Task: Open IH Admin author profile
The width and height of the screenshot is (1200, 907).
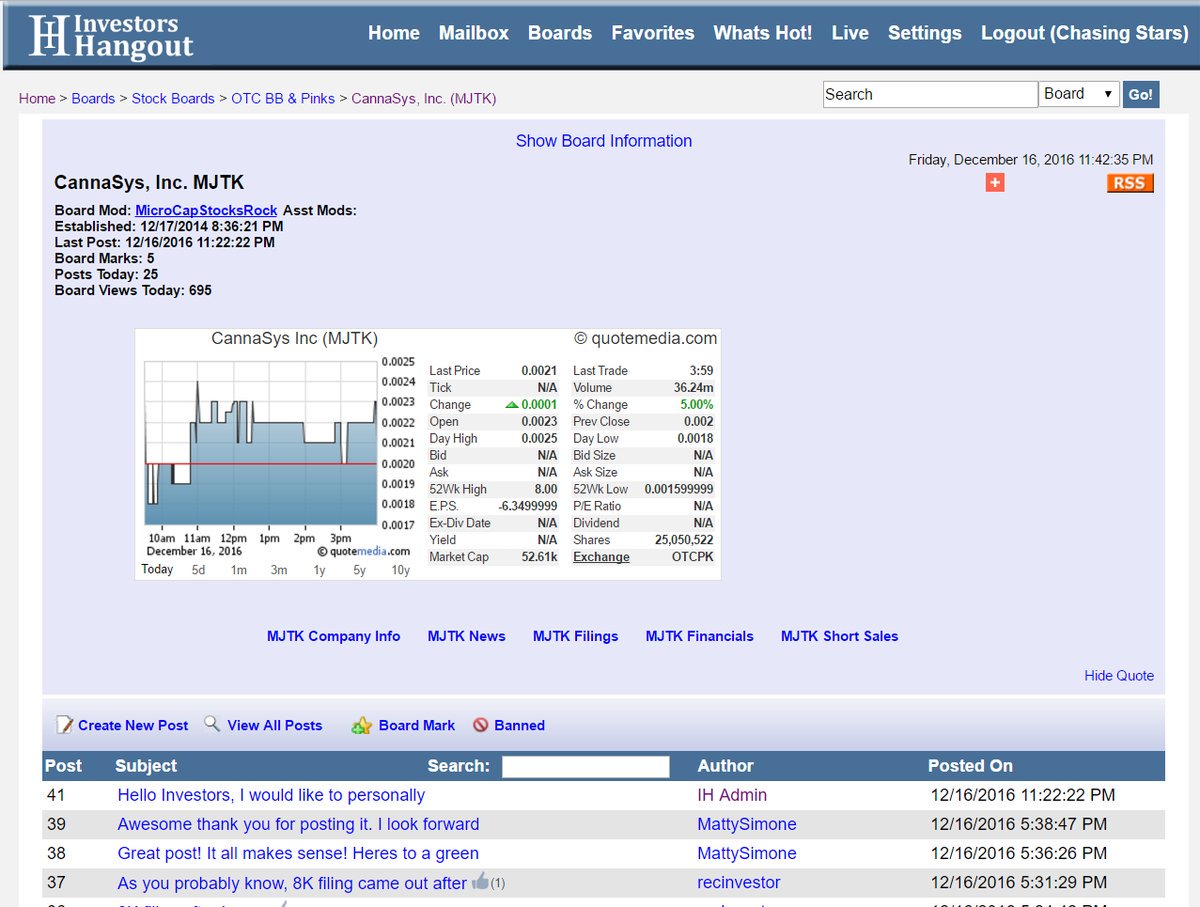Action: click(x=732, y=796)
